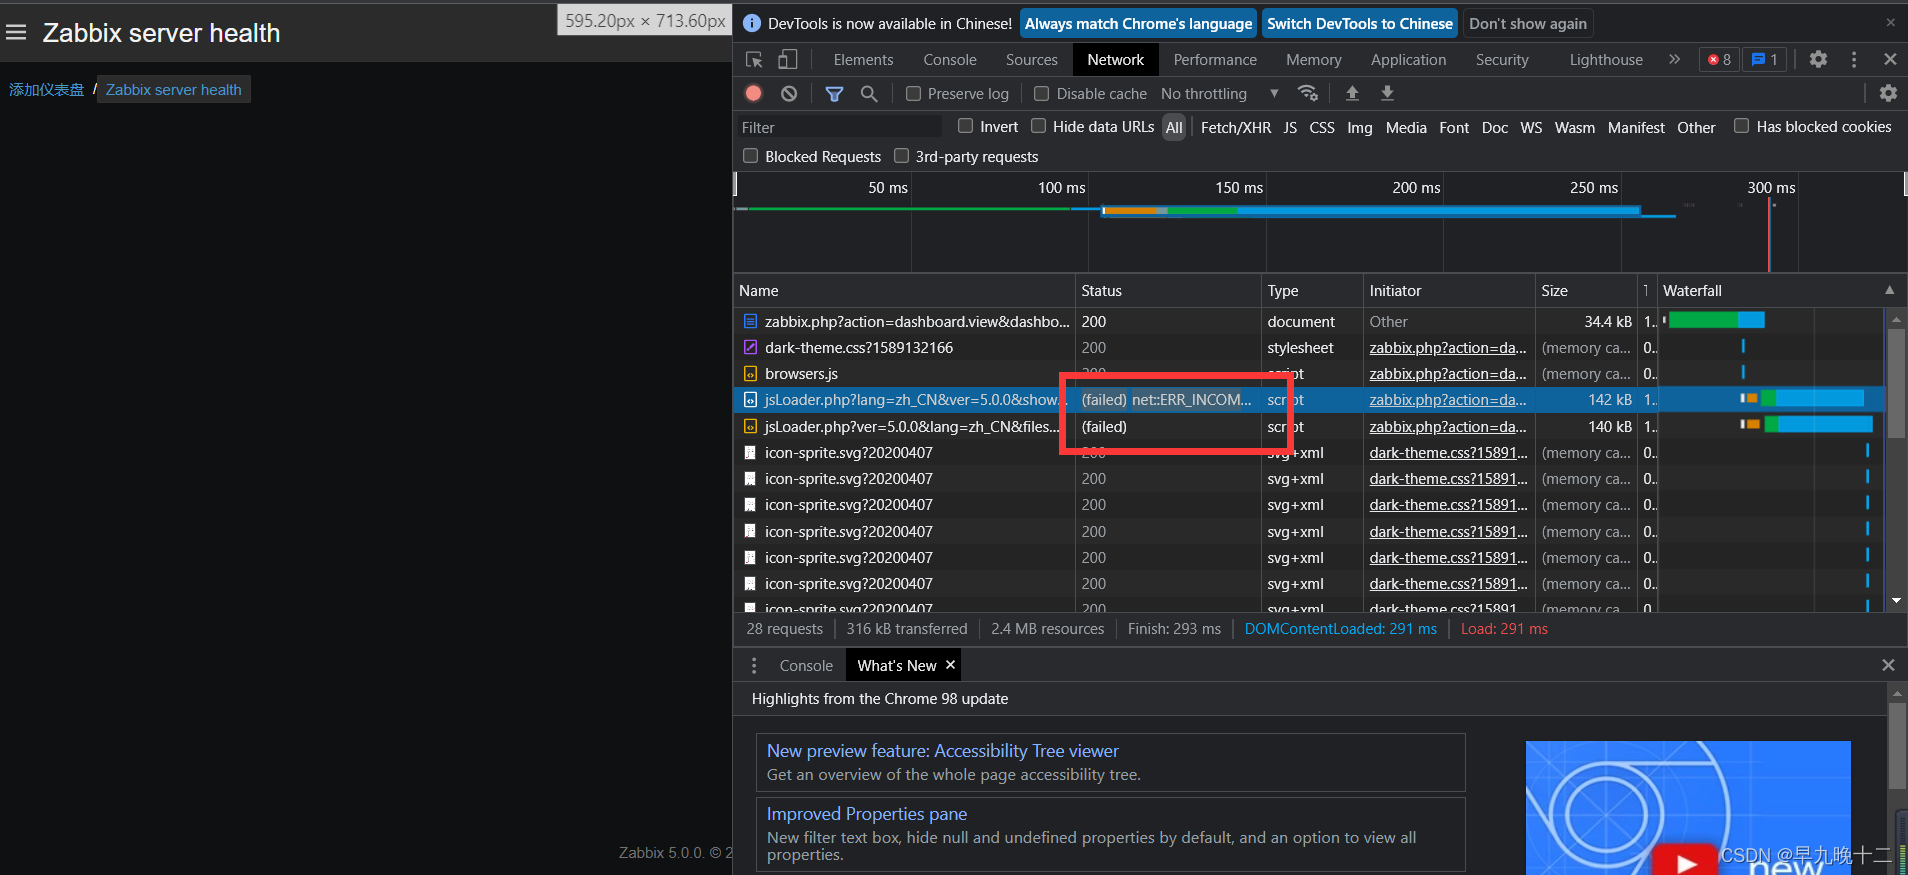Click the messages badge showing 1
Image resolution: width=1908 pixels, height=875 pixels.
pos(1765,60)
